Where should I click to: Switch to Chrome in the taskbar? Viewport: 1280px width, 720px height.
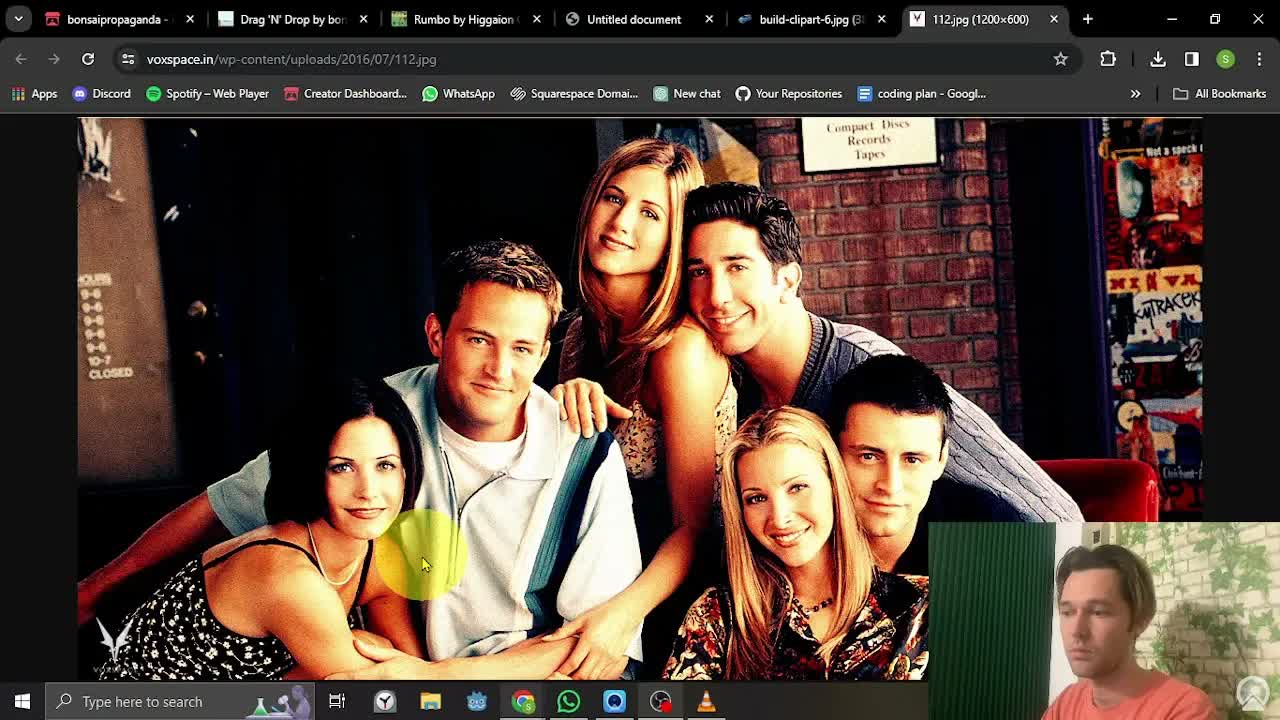coord(523,701)
